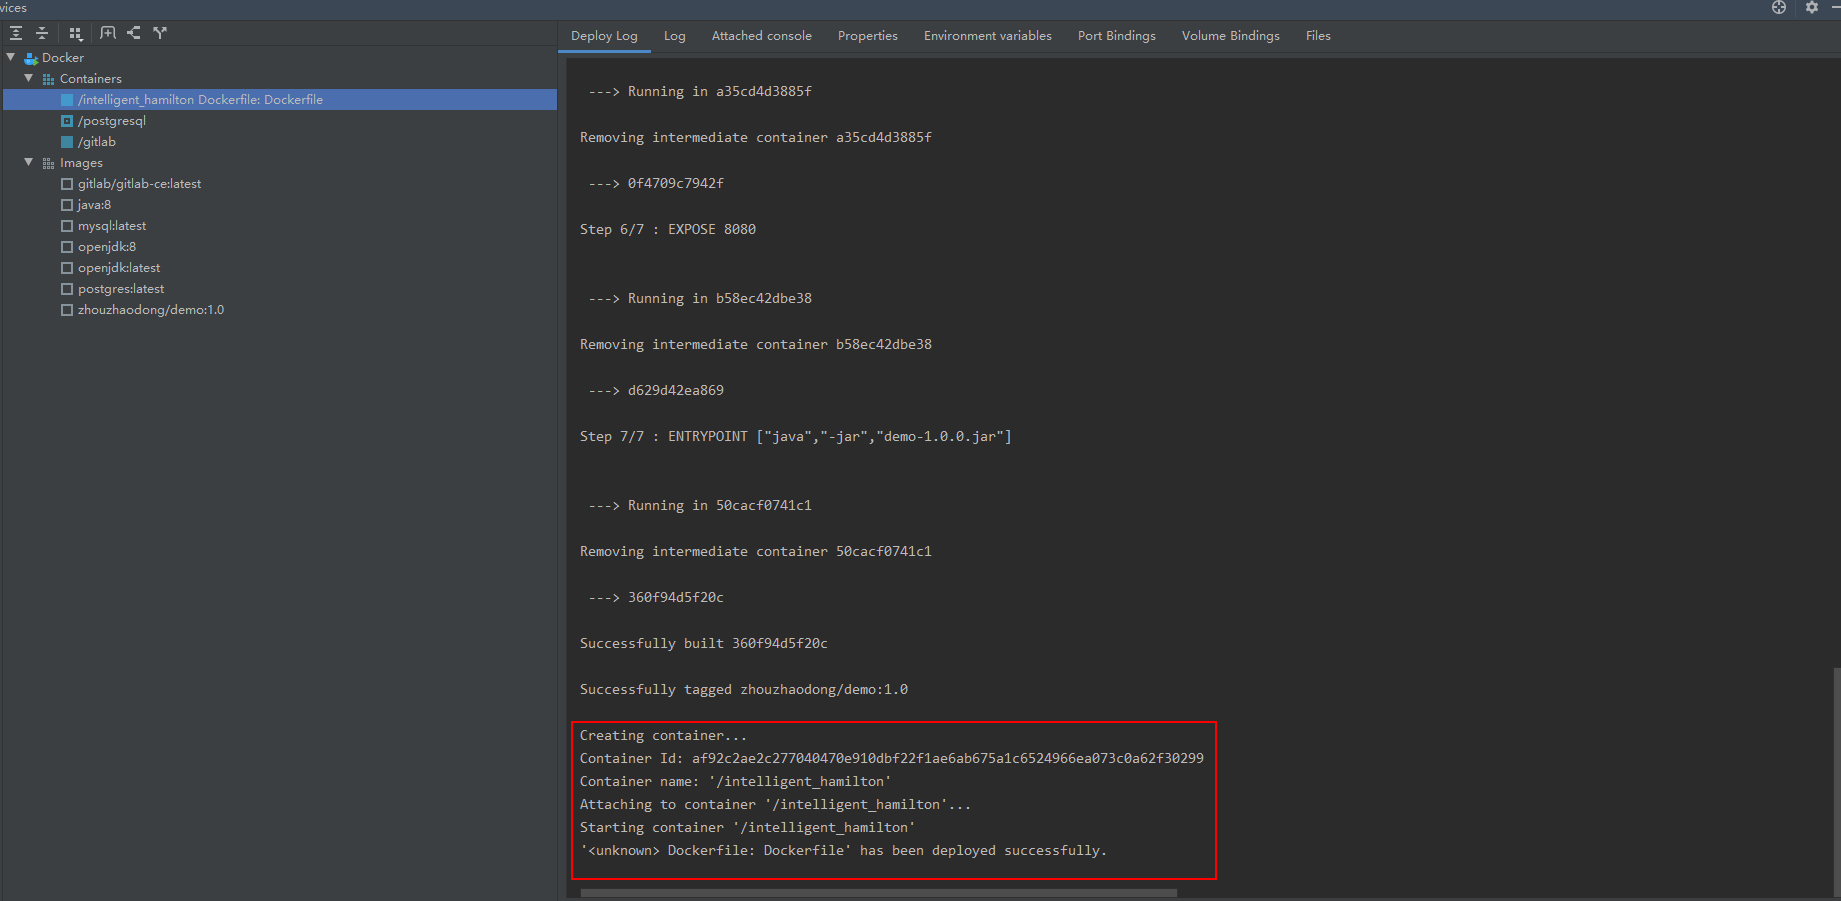1841x901 pixels.
Task: Tick the checkbox icon beside zhouzhaodong/demo:1.0
Action: (67, 310)
